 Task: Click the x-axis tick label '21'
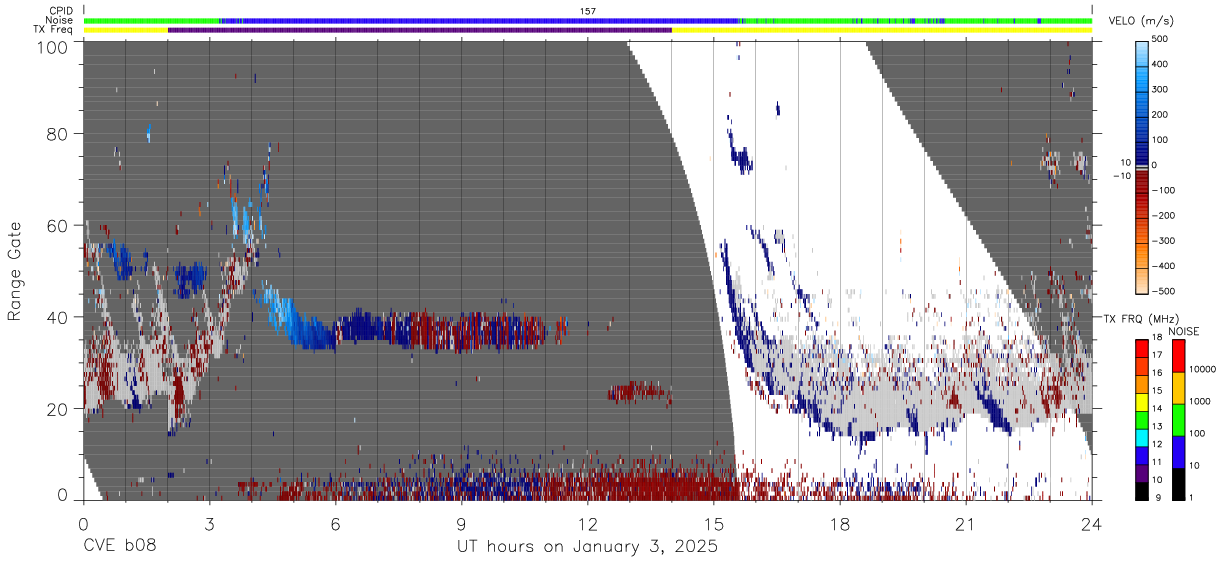click(966, 523)
